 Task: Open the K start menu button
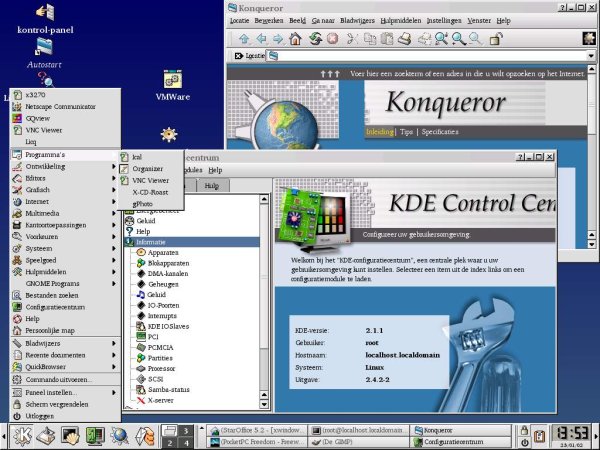click(22, 435)
